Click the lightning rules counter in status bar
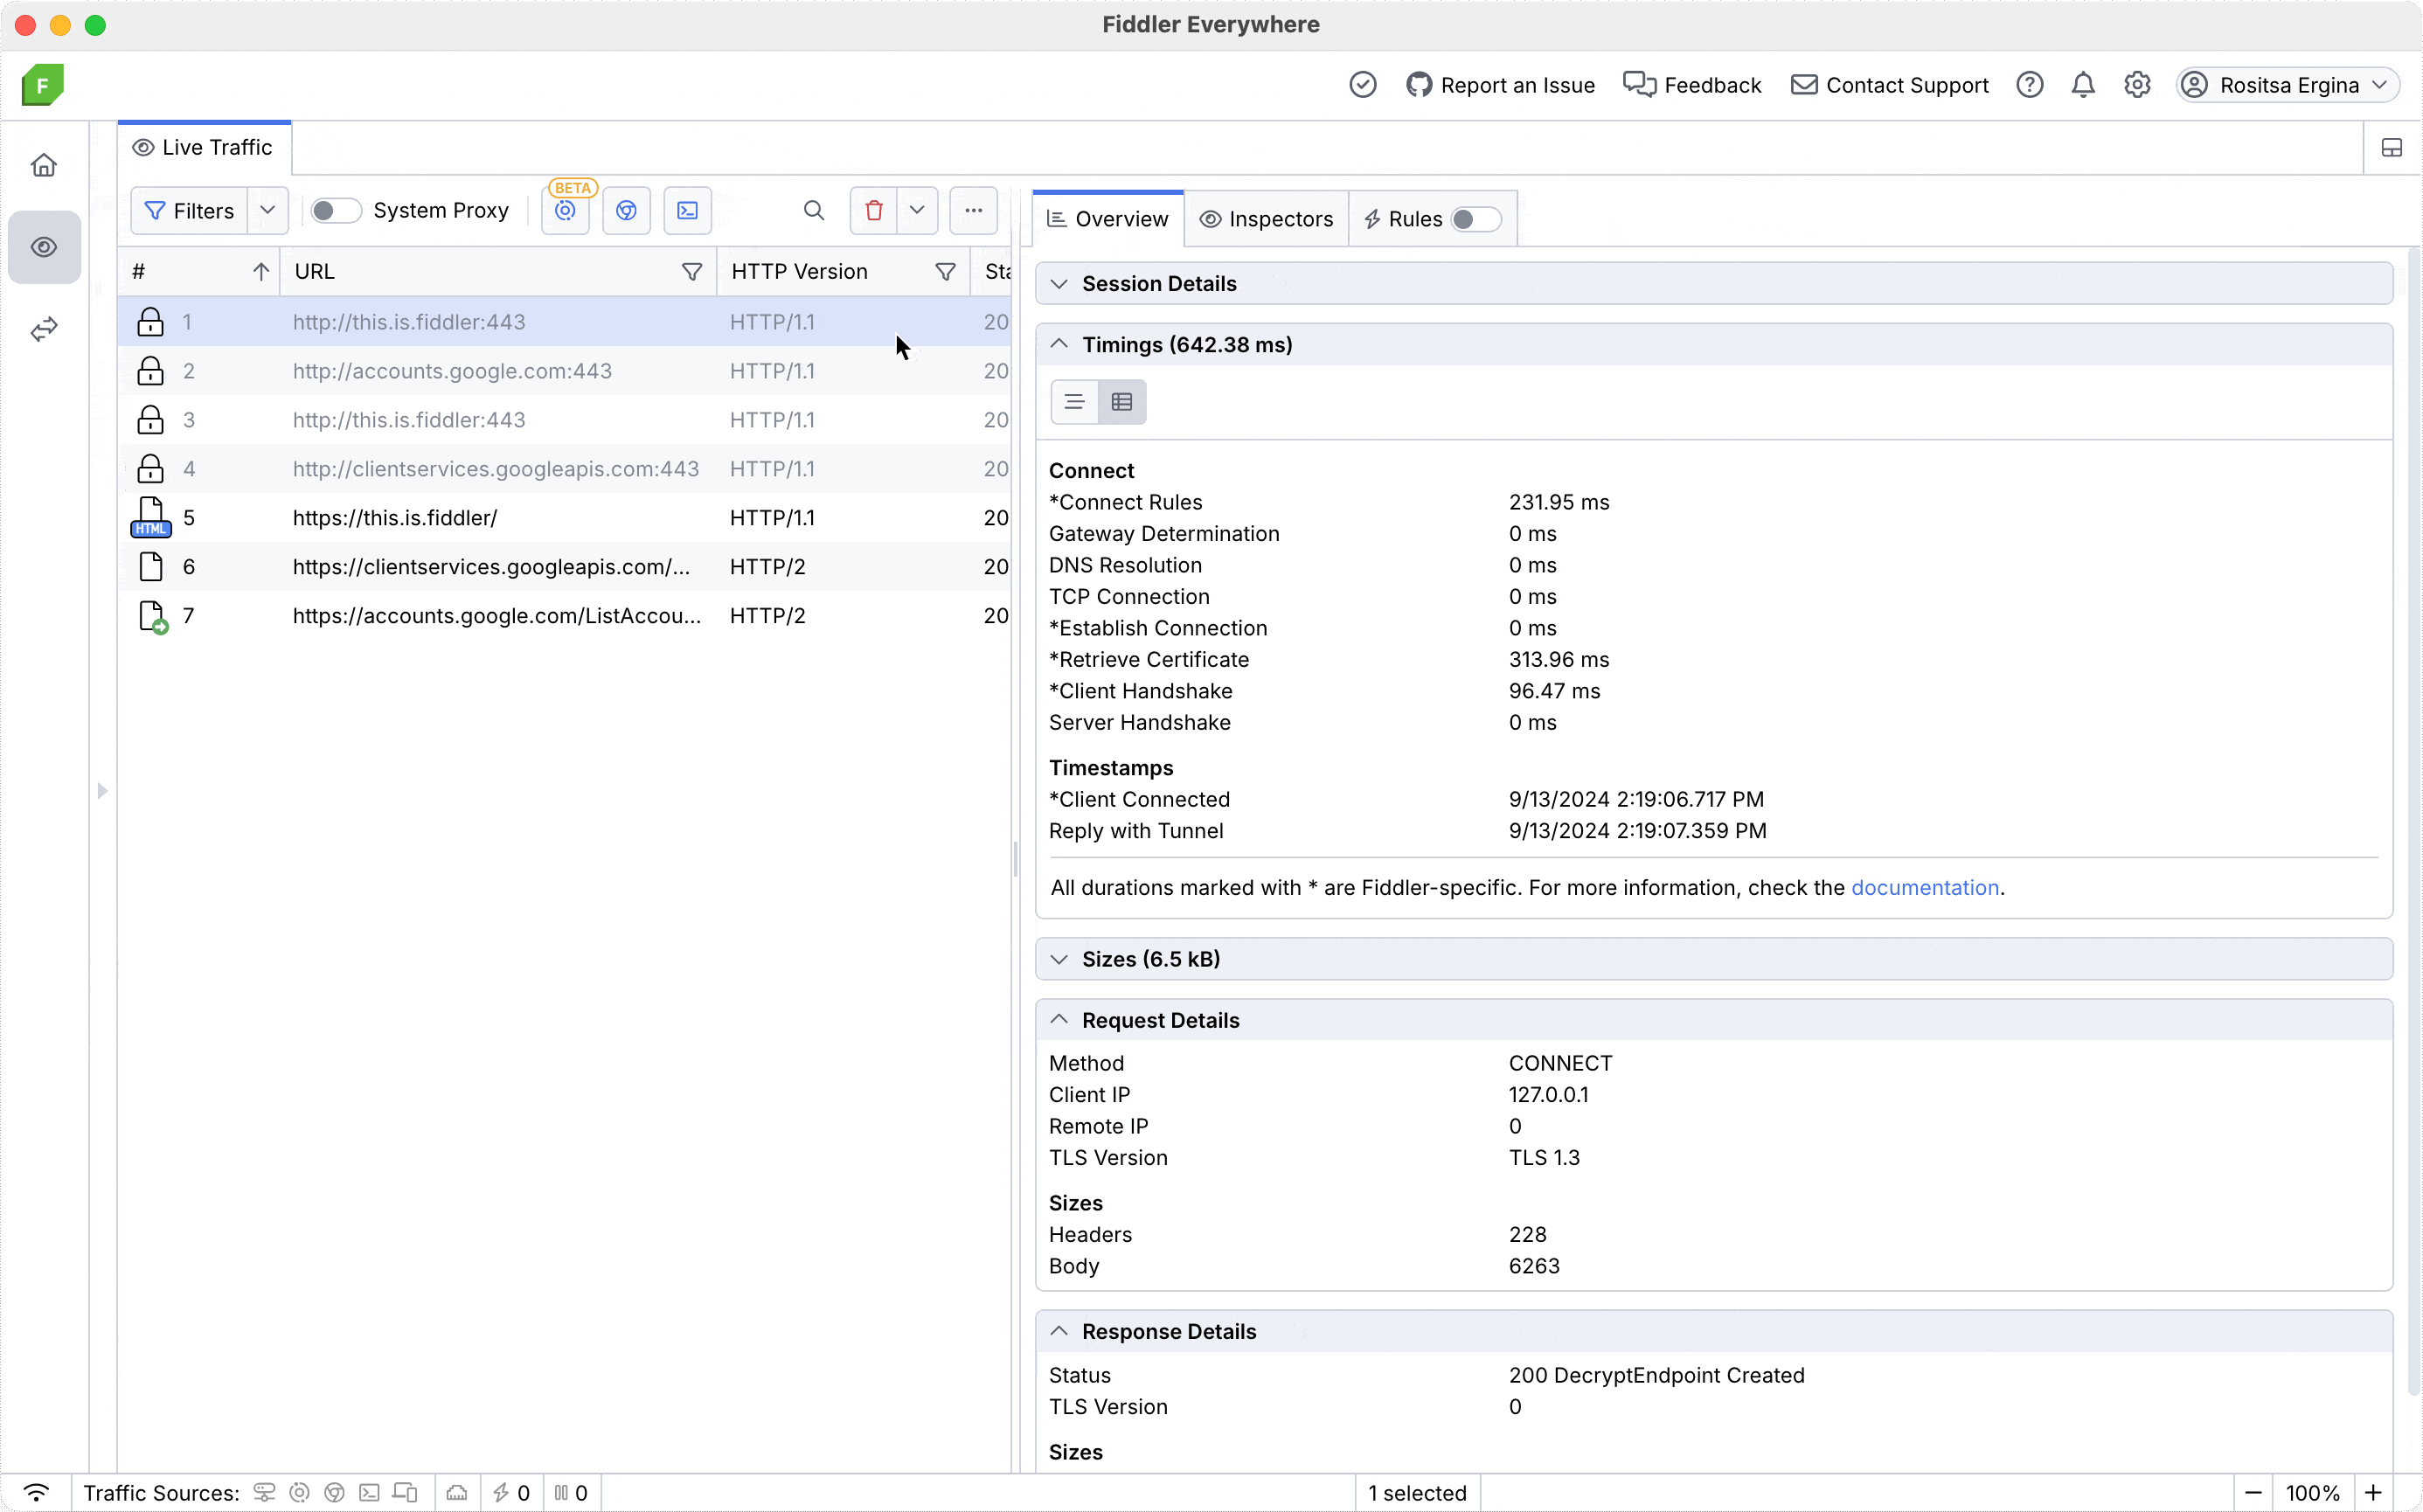This screenshot has width=2423, height=1512. [x=511, y=1493]
